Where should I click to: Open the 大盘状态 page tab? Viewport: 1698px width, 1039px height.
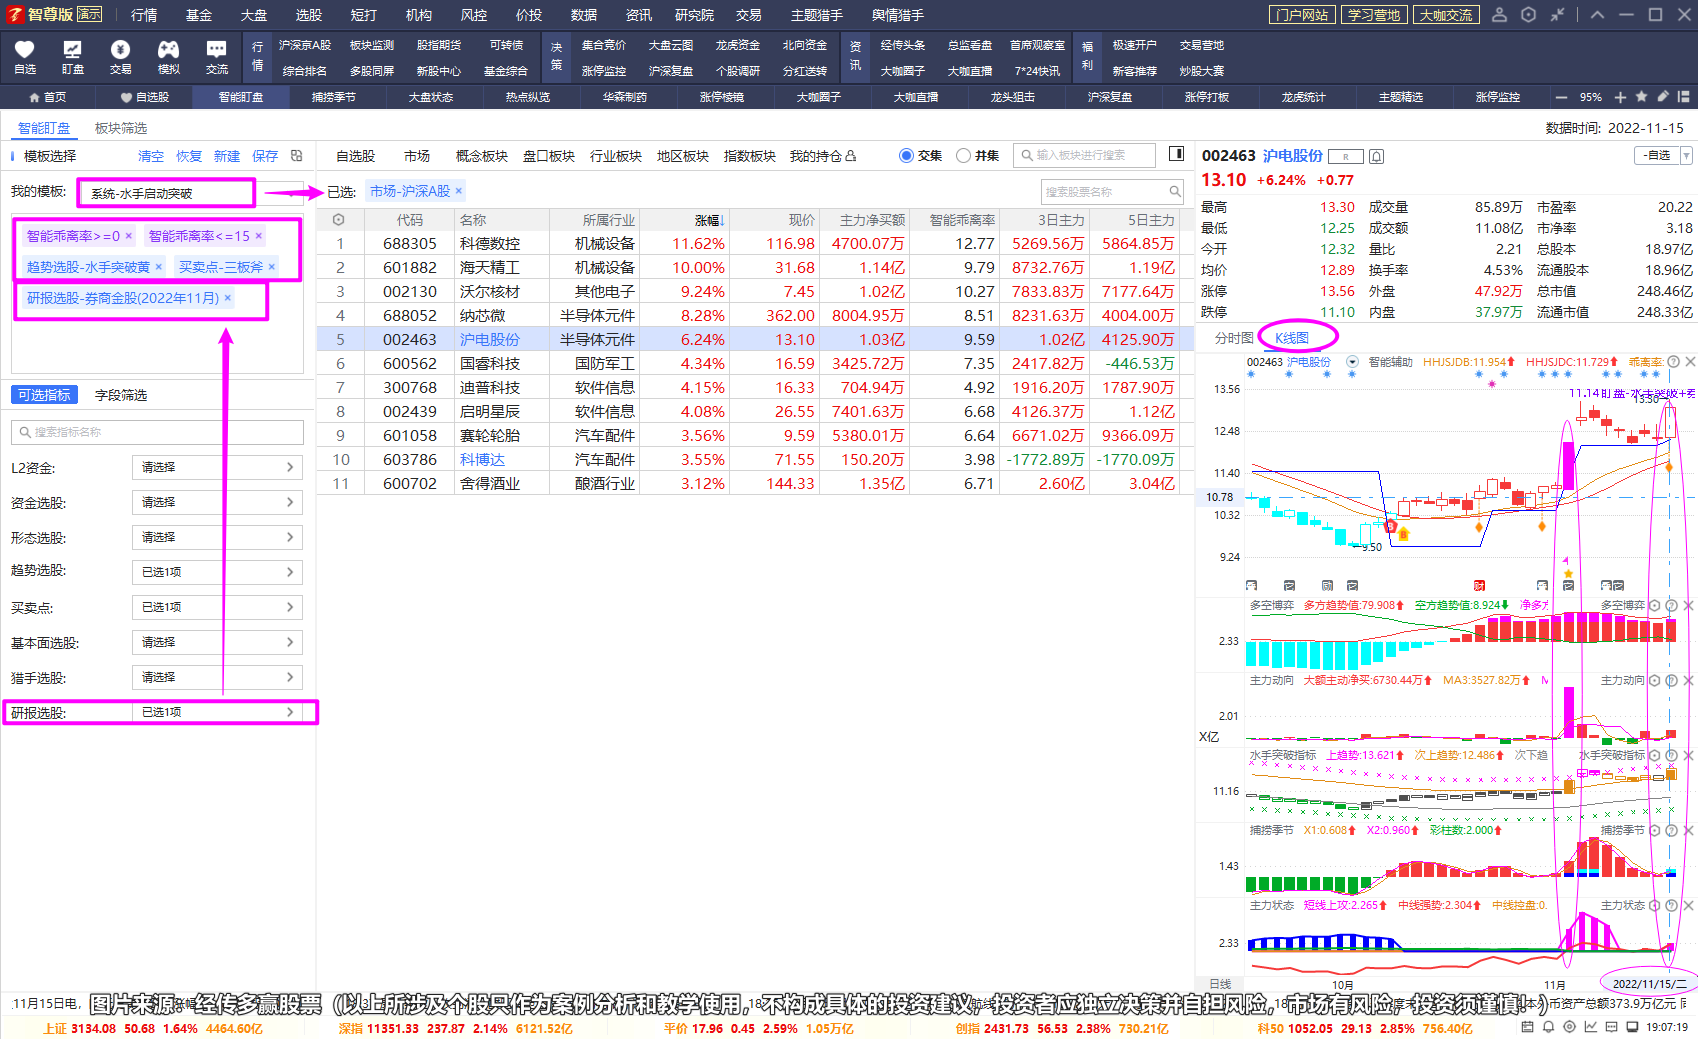[x=431, y=97]
